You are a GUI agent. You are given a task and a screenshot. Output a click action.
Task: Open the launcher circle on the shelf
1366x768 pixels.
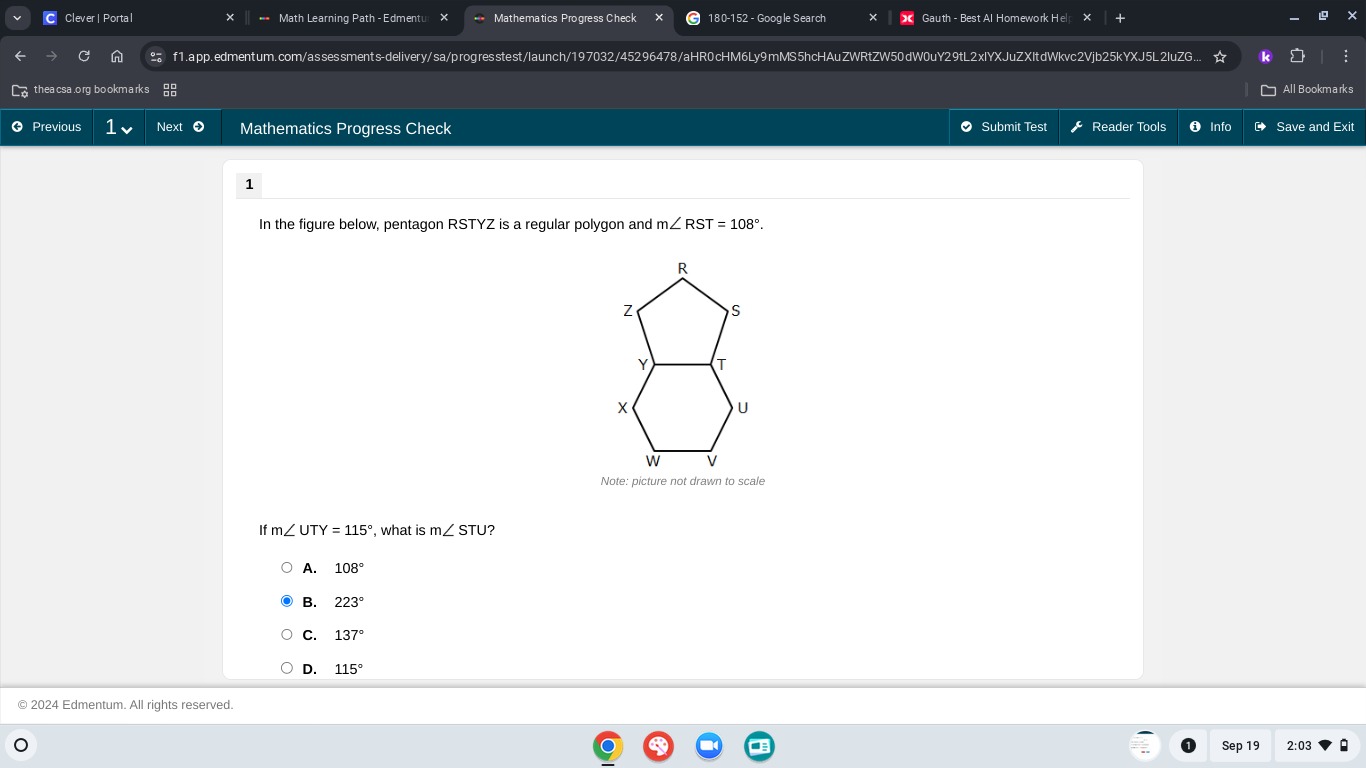click(x=21, y=745)
